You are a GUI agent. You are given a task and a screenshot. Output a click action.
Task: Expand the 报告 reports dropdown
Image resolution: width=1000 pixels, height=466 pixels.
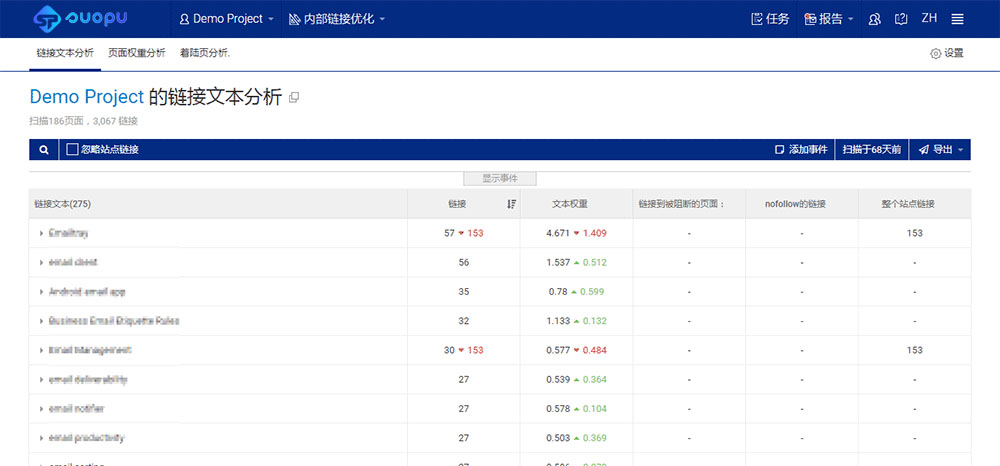click(x=829, y=19)
